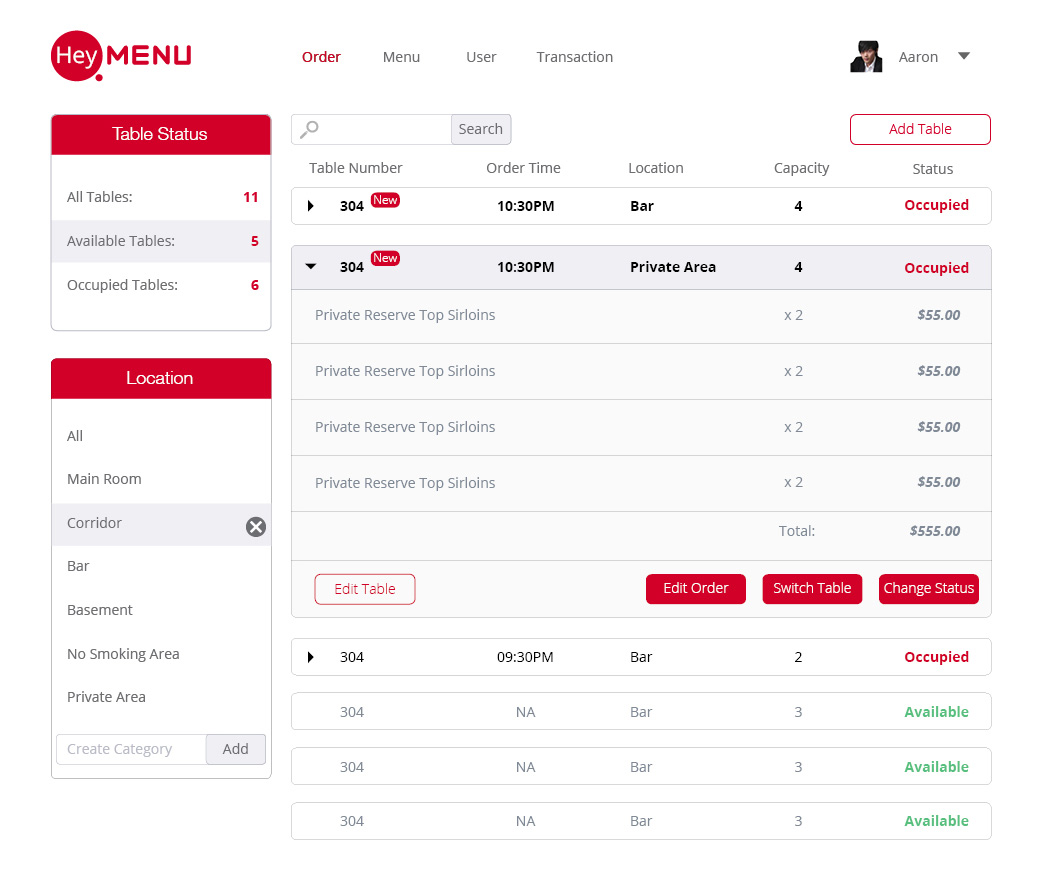
Task: Click the Switch Table button
Action: click(812, 588)
